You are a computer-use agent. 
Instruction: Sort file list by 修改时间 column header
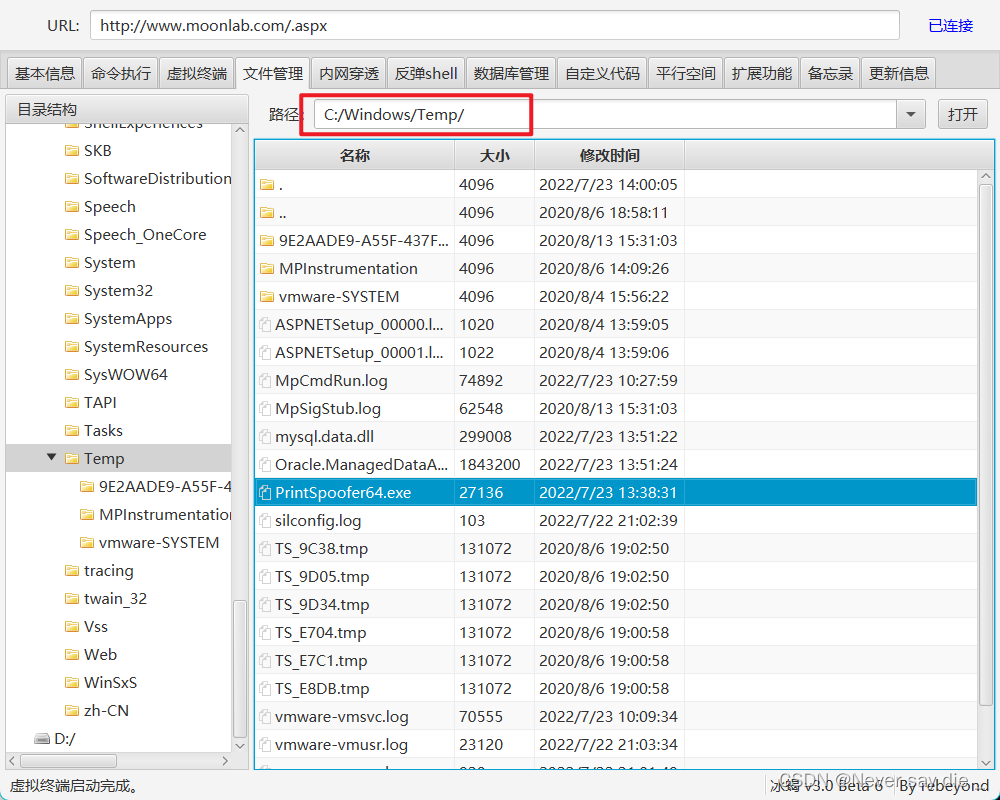pyautogui.click(x=609, y=156)
